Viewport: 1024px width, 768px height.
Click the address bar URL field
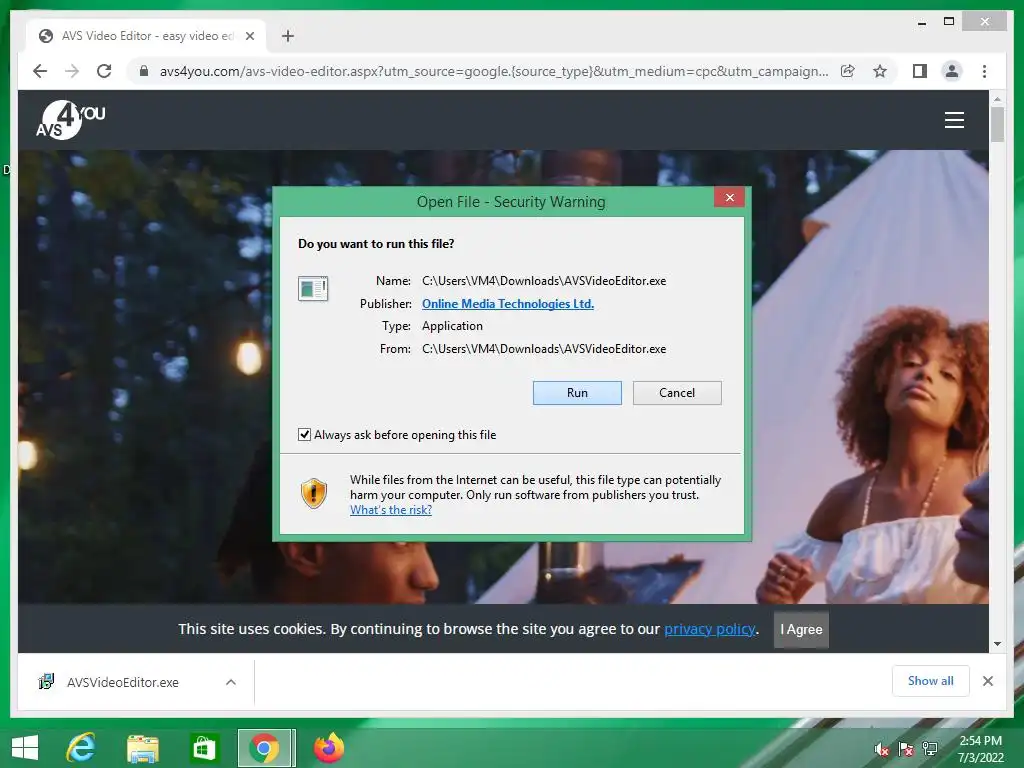[x=494, y=71]
